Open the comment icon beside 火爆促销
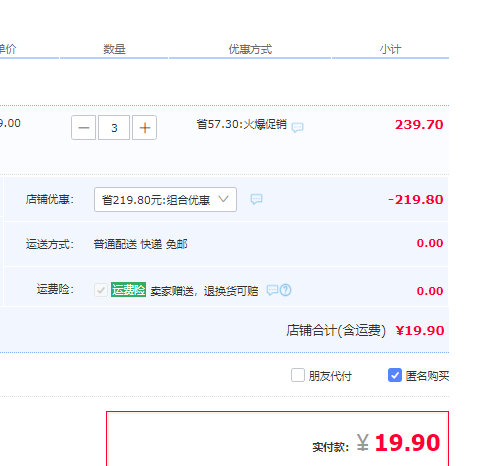 click(x=297, y=127)
